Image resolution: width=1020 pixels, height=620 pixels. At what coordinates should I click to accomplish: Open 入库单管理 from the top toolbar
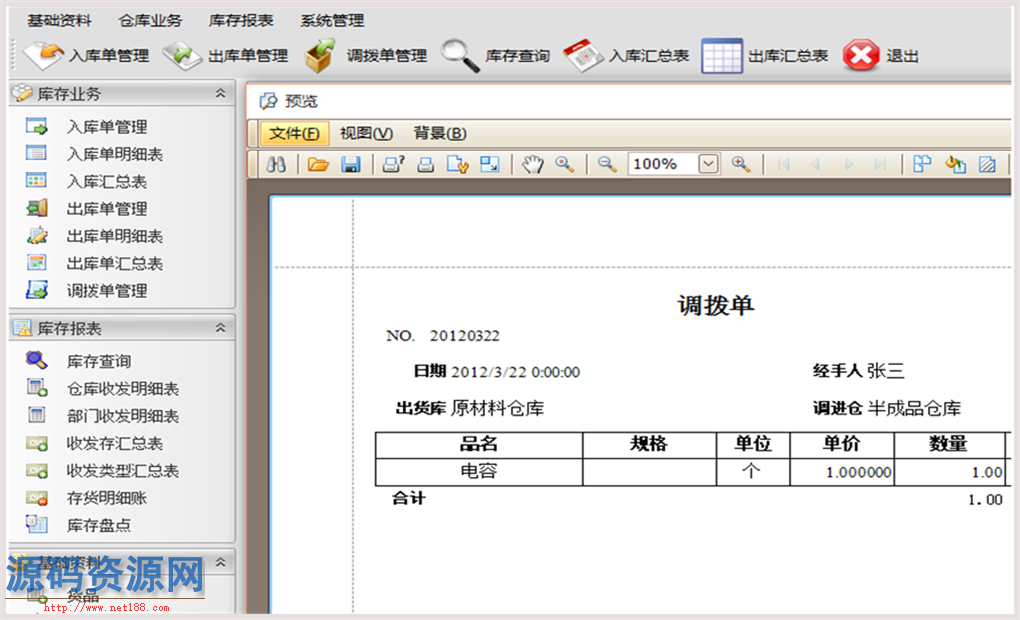click(x=87, y=56)
